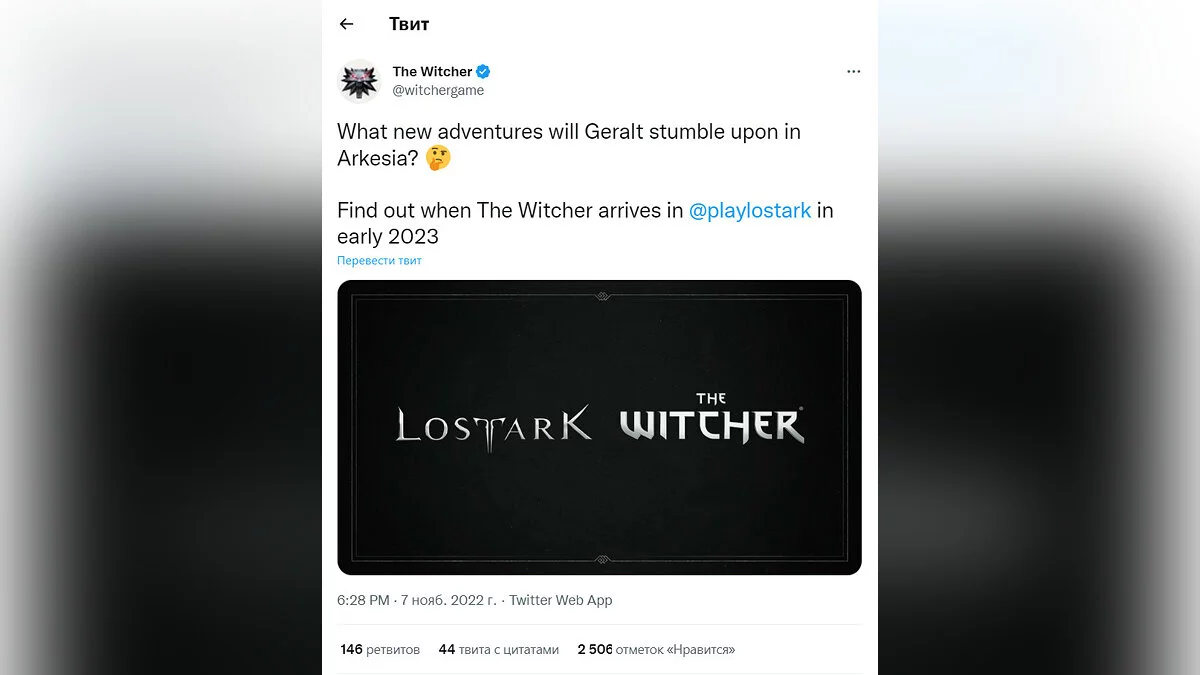
Task: Open The Witcher profile name
Action: coord(432,72)
